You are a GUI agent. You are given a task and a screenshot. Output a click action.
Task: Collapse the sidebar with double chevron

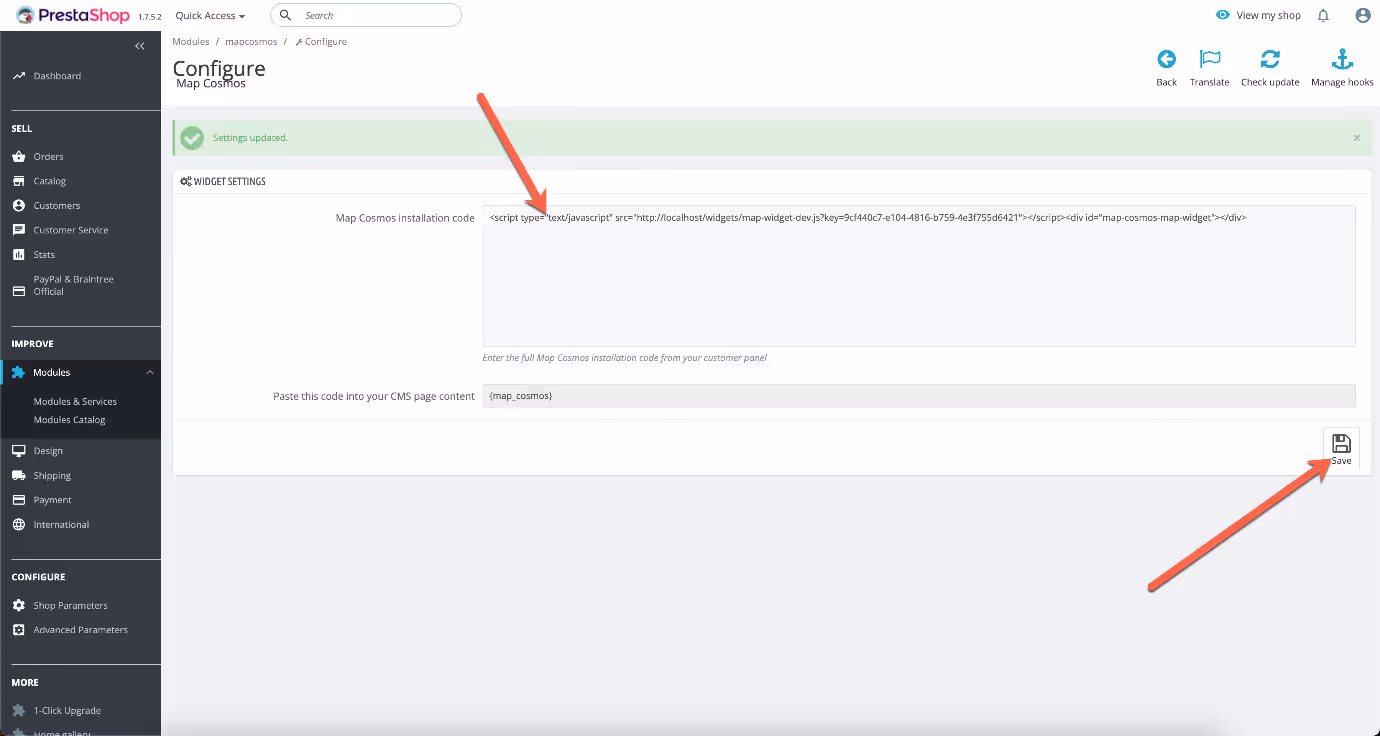click(x=140, y=46)
